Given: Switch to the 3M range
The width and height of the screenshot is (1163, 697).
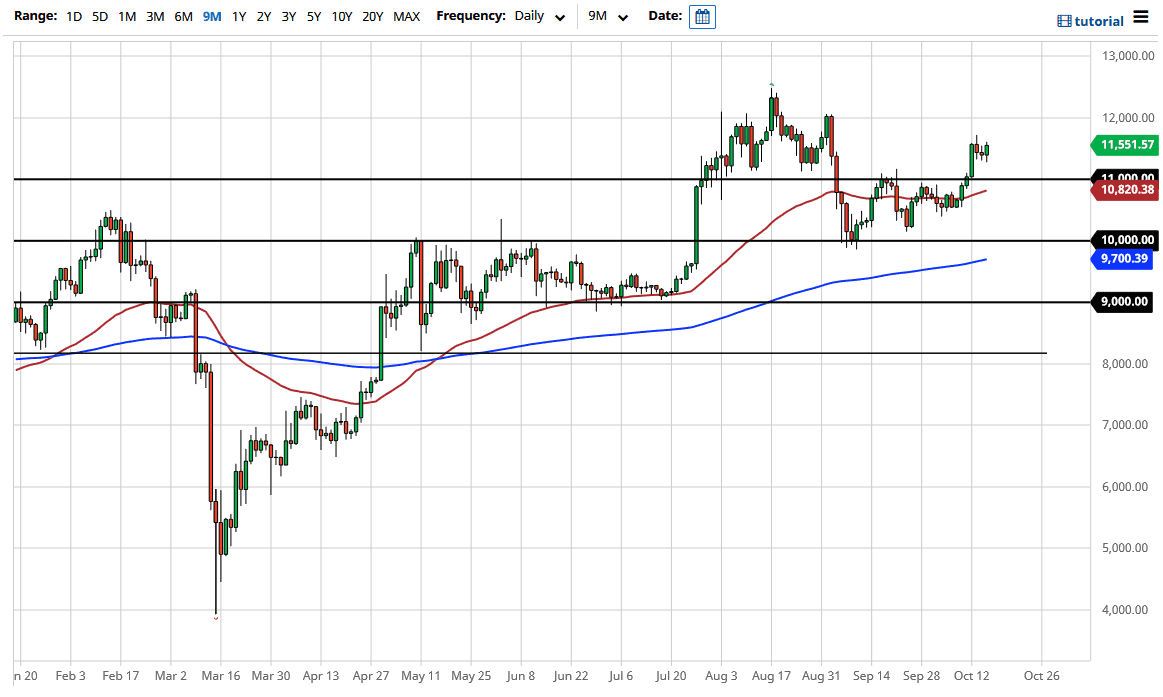Looking at the screenshot, I should tap(155, 16).
